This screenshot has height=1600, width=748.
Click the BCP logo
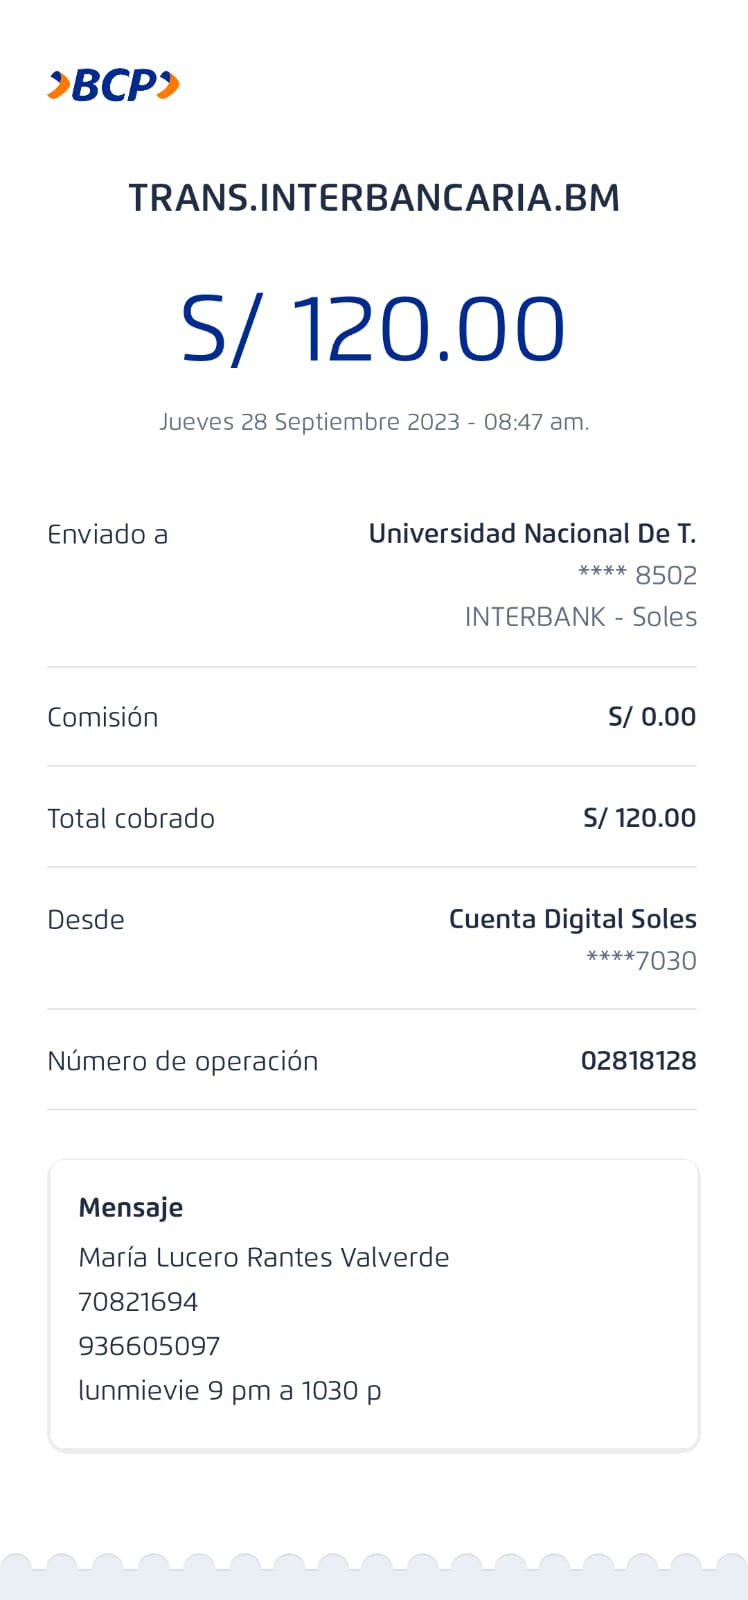pos(113,86)
